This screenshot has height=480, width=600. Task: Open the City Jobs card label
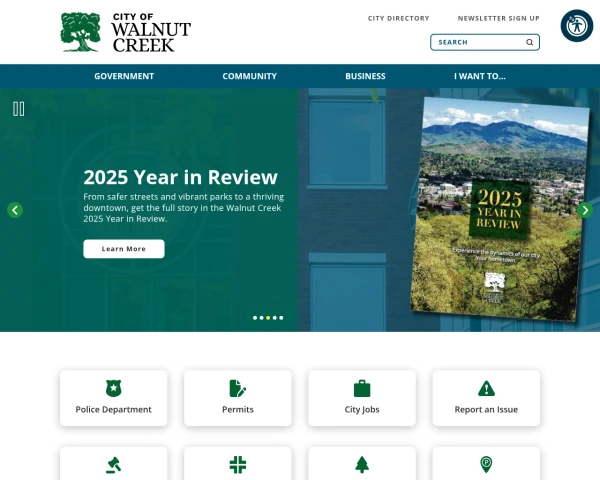coord(362,410)
